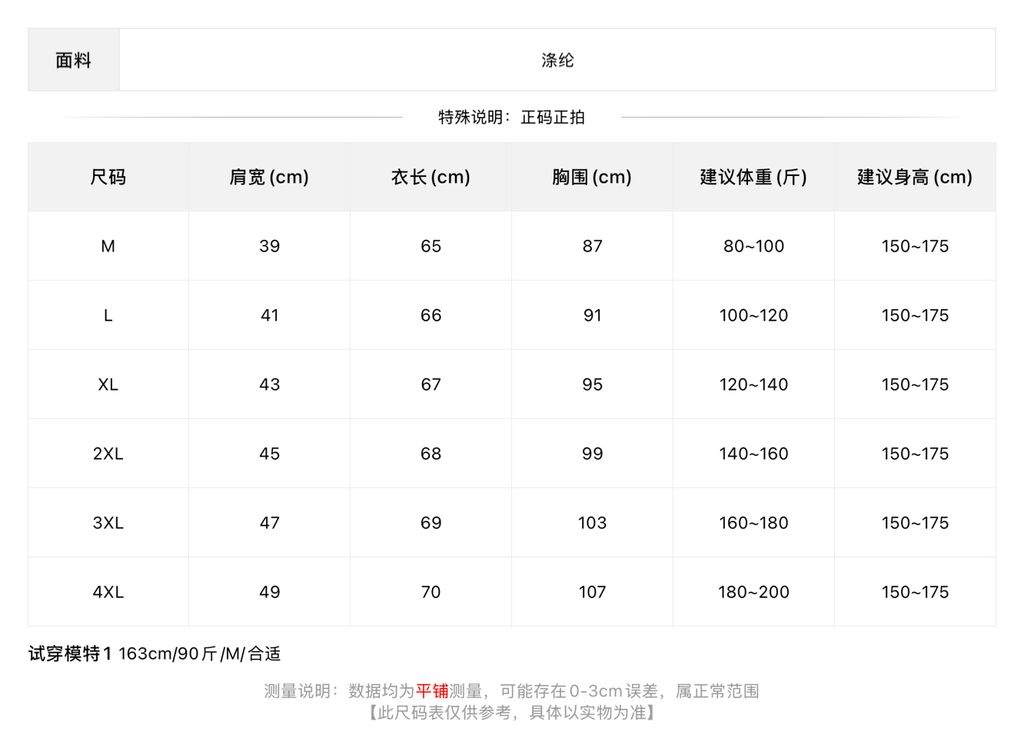Select the 100~120 weight range

pyautogui.click(x=754, y=315)
